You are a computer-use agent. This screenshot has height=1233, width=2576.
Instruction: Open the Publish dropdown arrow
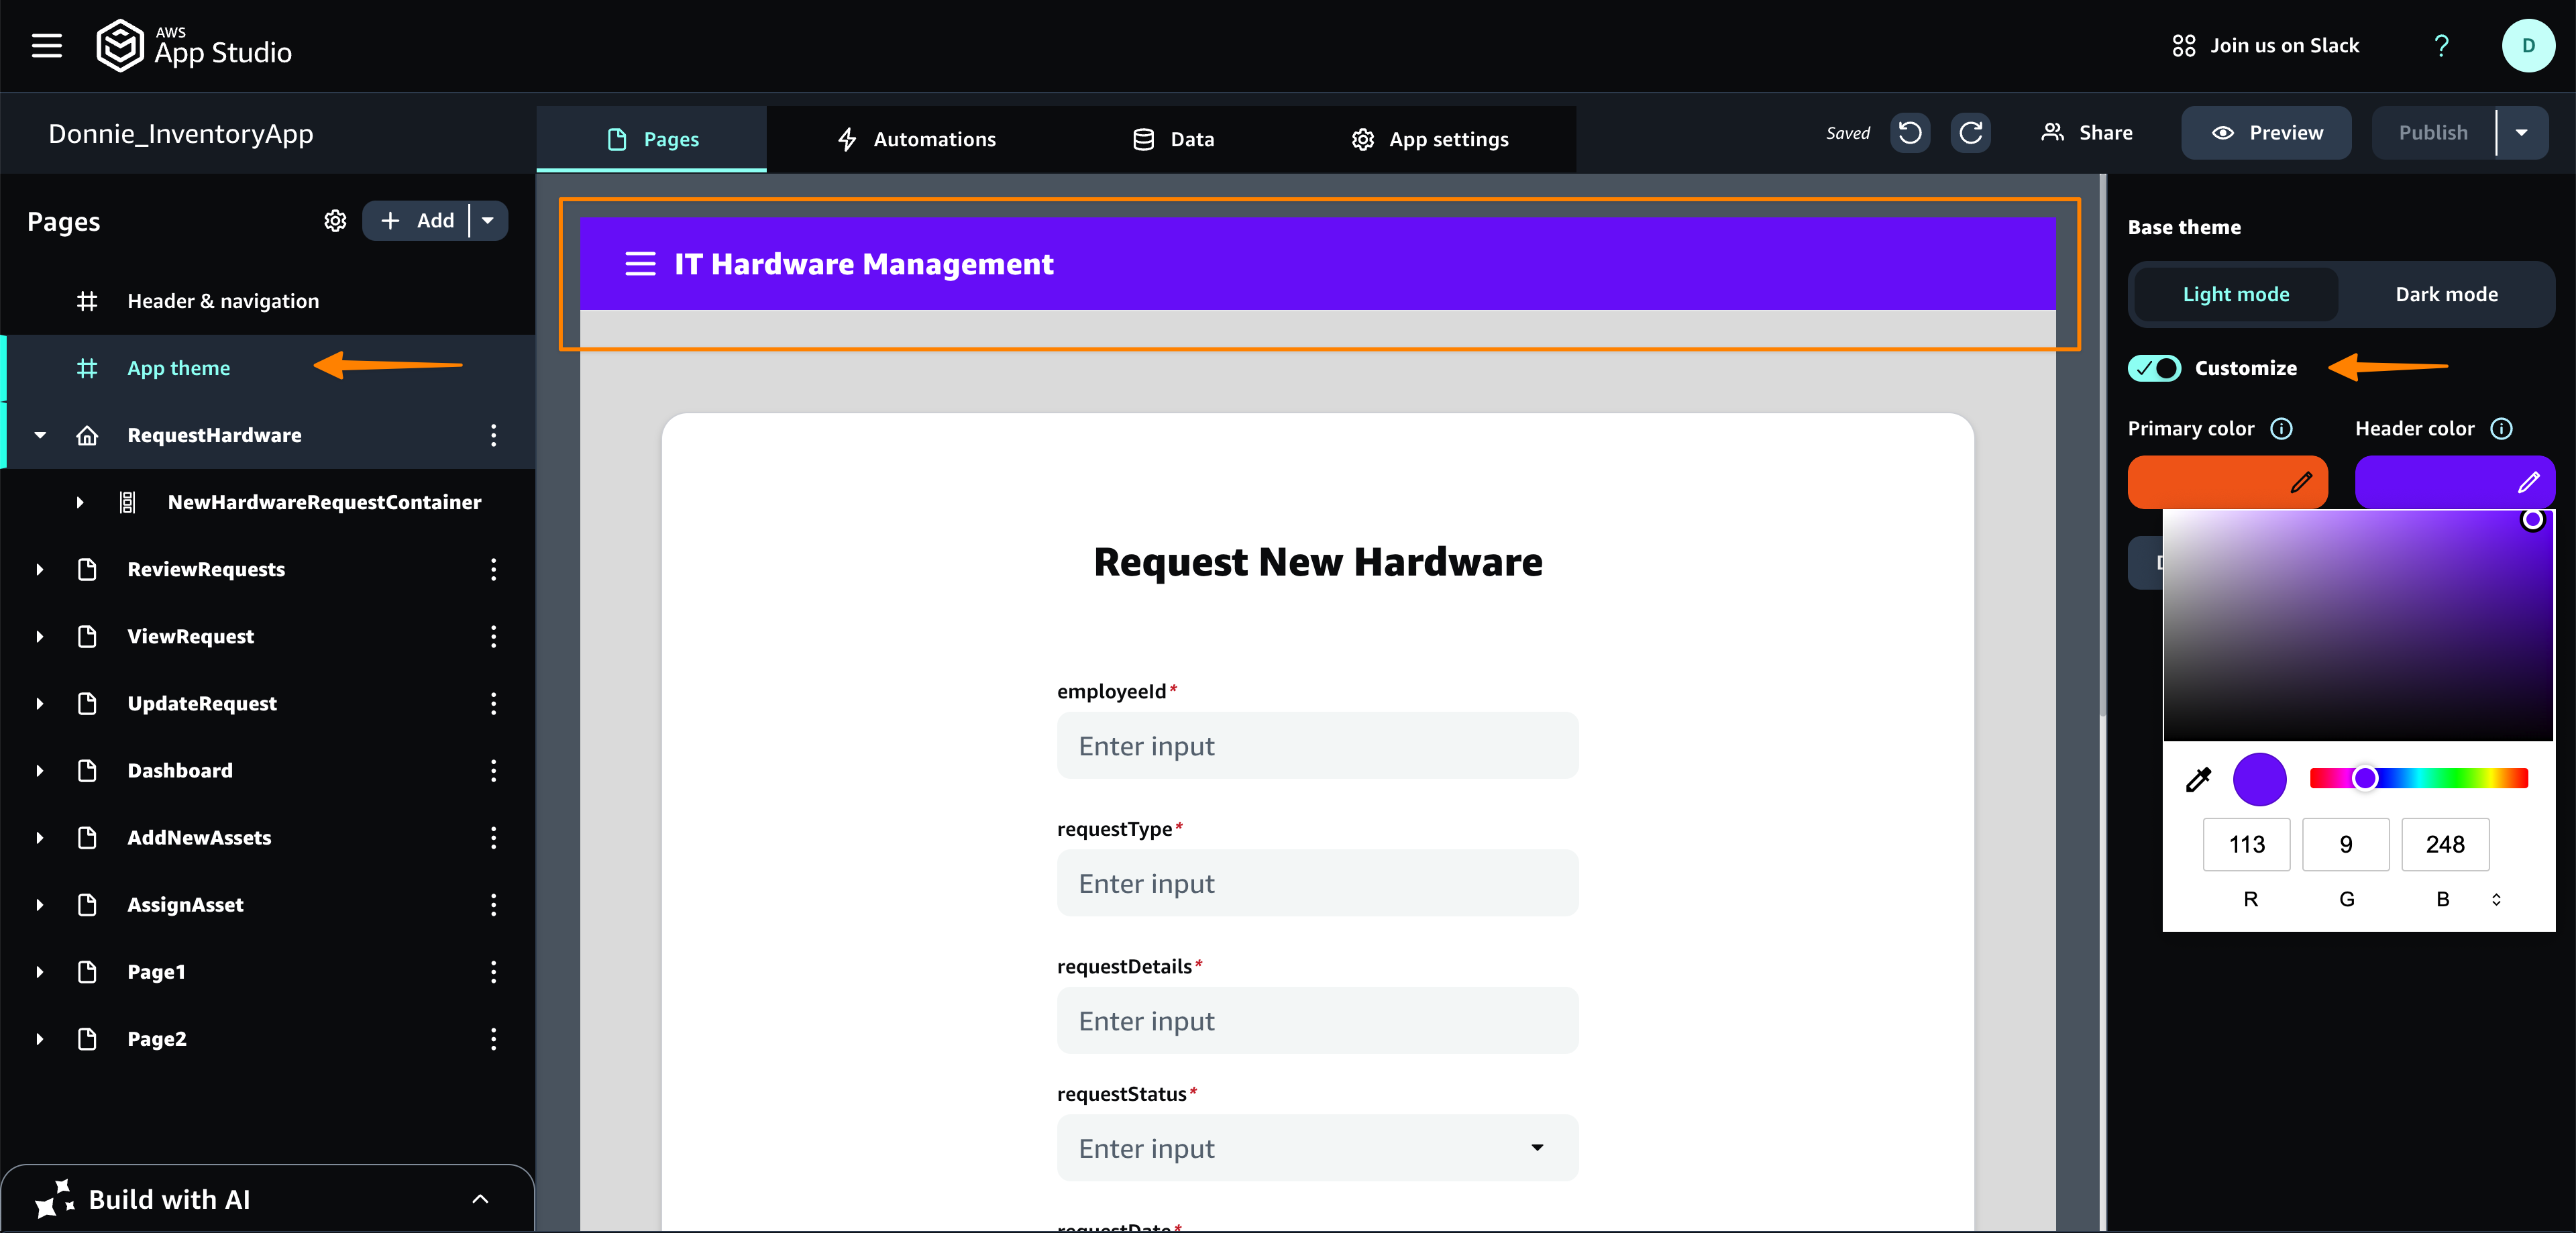(2521, 133)
